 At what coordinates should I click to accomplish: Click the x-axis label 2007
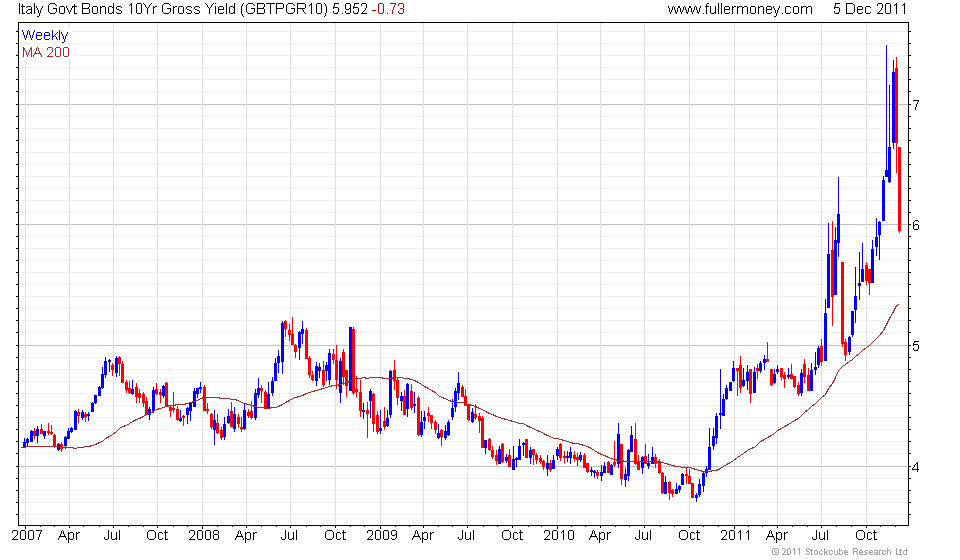[x=27, y=536]
